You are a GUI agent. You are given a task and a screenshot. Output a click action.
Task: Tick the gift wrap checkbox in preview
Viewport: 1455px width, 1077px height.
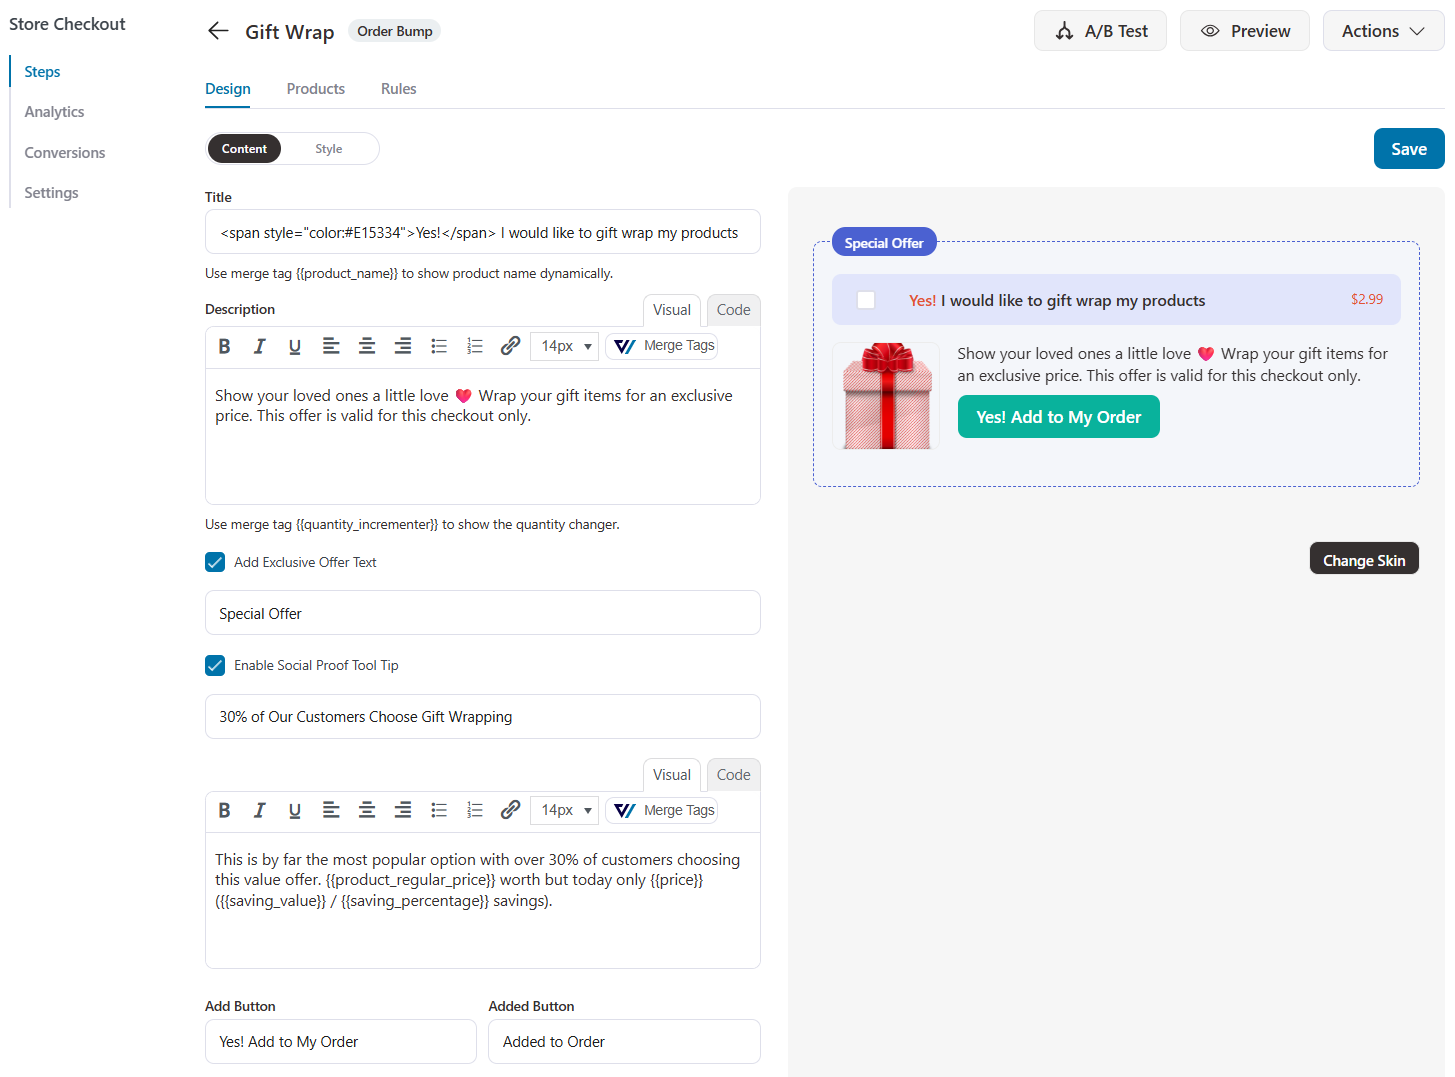click(866, 300)
